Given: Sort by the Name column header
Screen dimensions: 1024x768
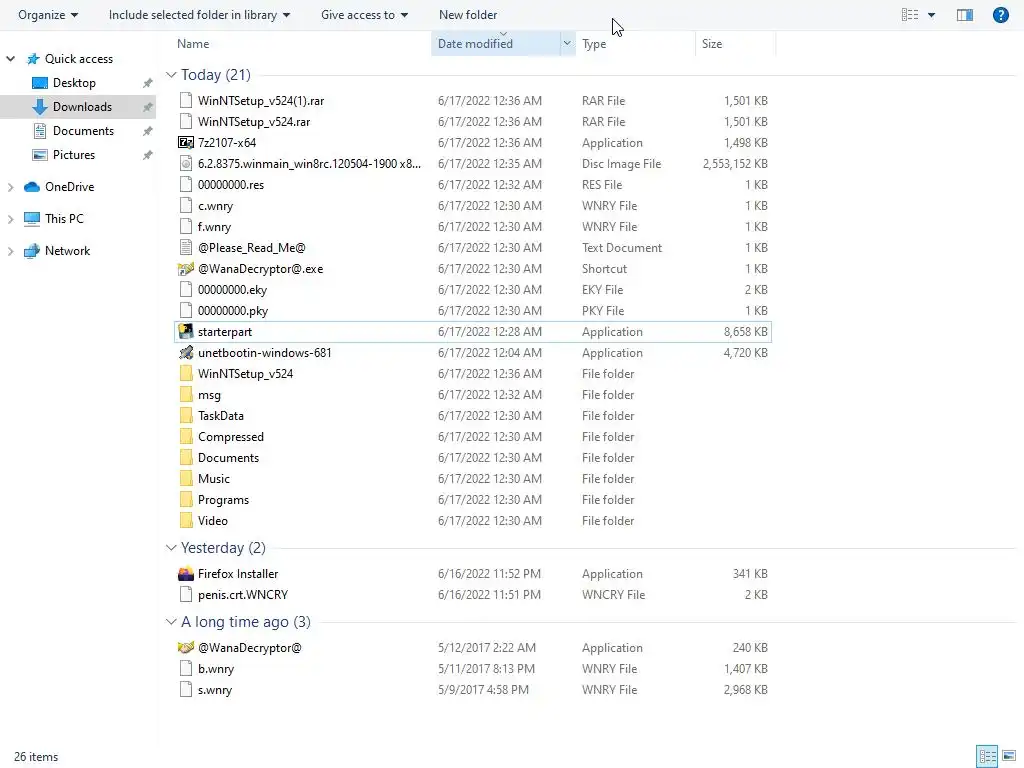Looking at the screenshot, I should tap(193, 44).
